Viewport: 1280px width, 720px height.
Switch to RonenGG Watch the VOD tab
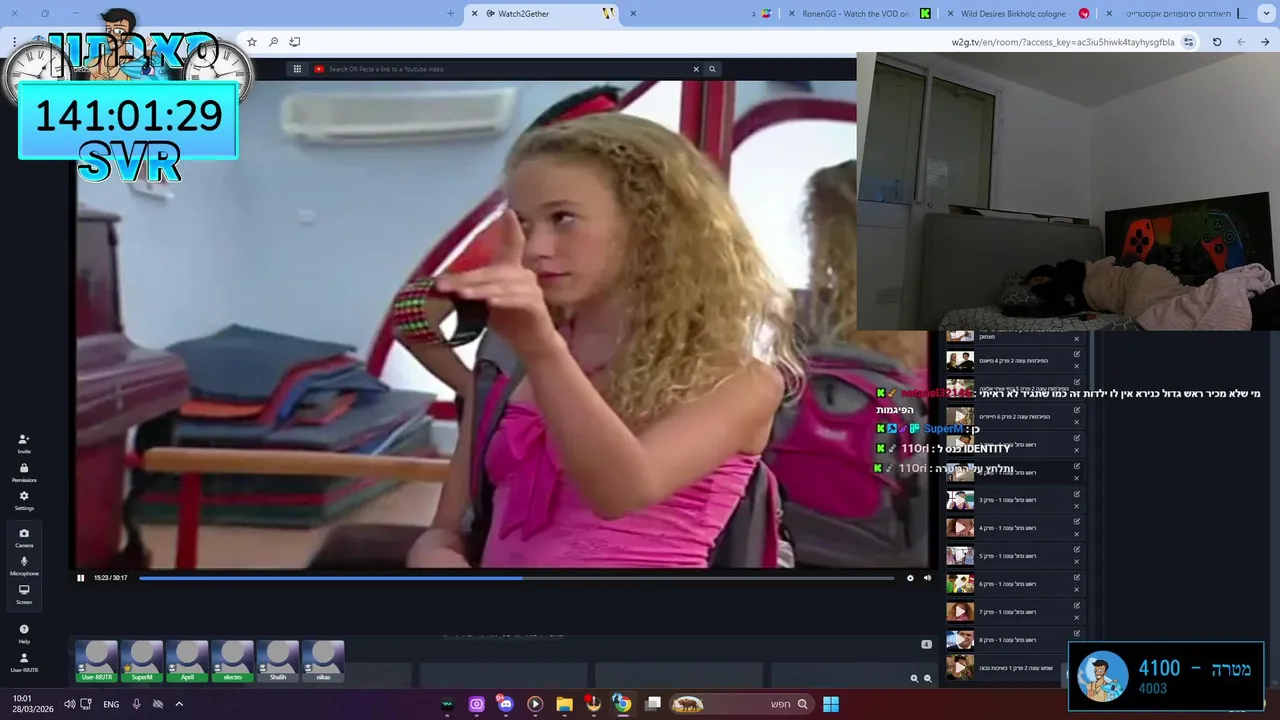point(858,13)
